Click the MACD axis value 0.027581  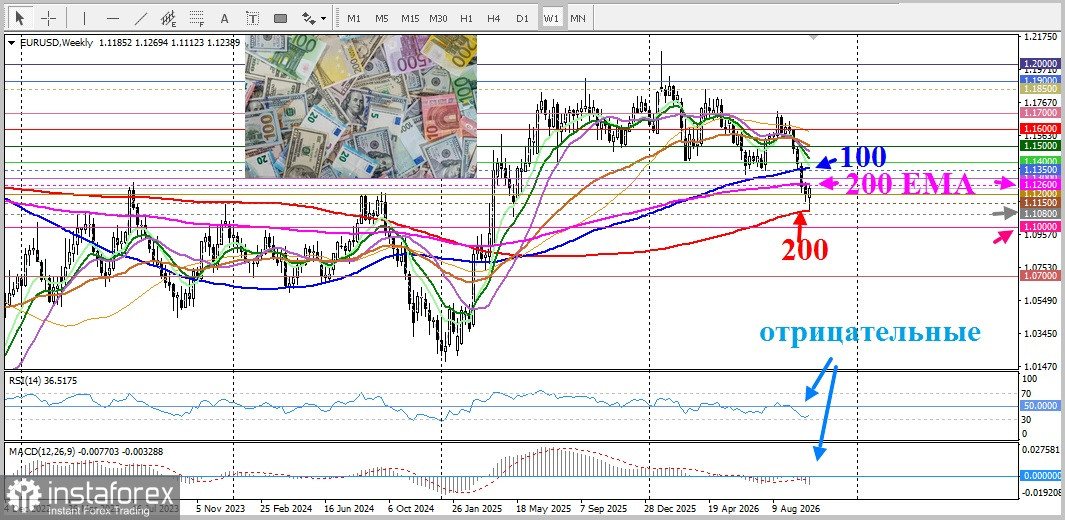(1041, 449)
